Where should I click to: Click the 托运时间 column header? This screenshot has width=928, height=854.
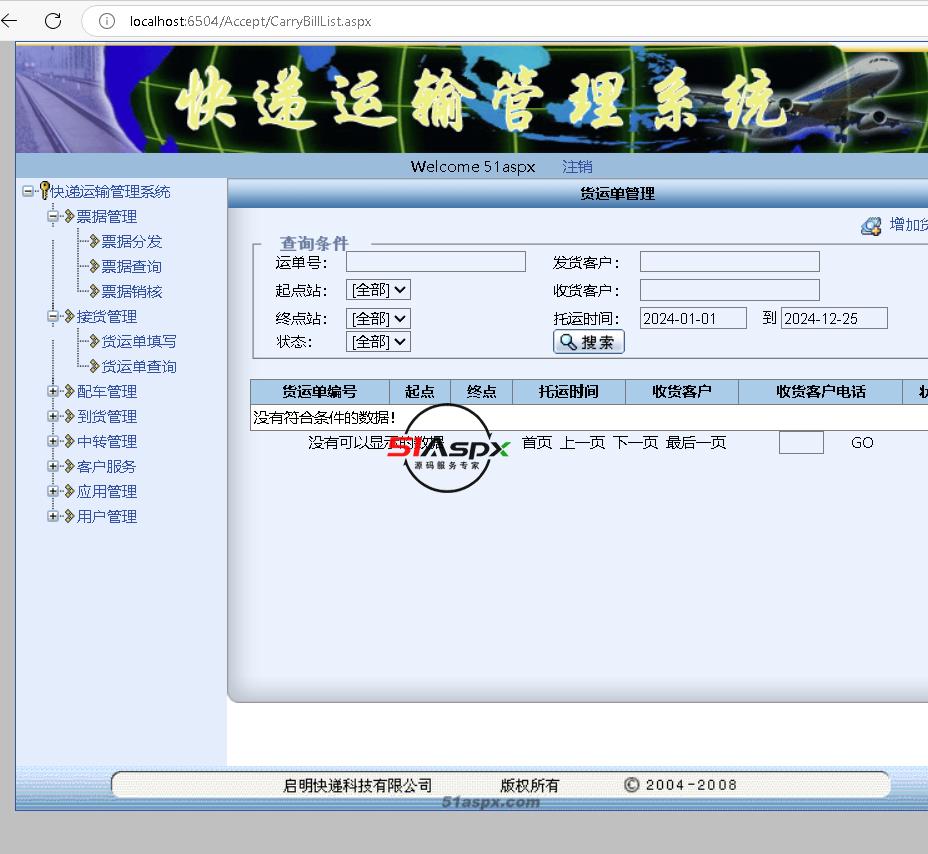pyautogui.click(x=568, y=392)
